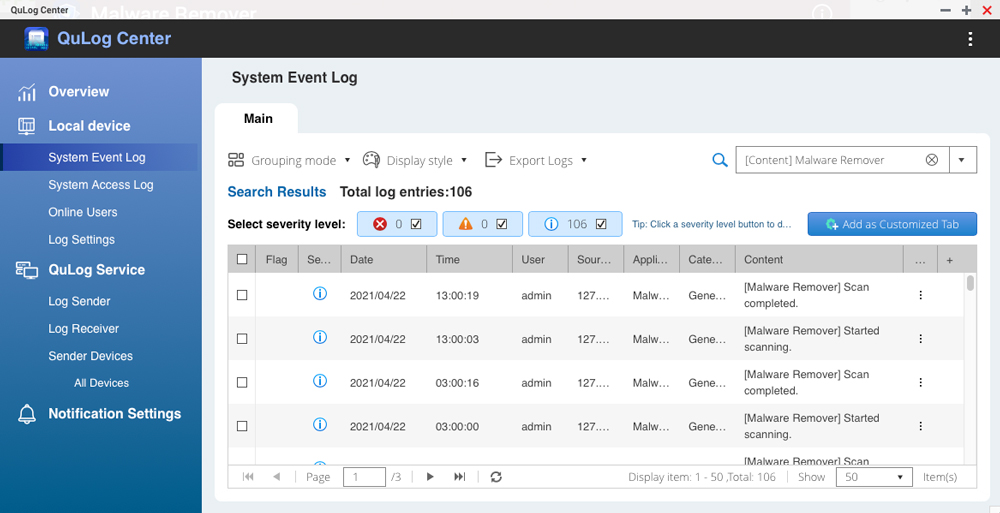Image resolution: width=1000 pixels, height=513 pixels.
Task: Go to next page of results
Action: pyautogui.click(x=430, y=477)
